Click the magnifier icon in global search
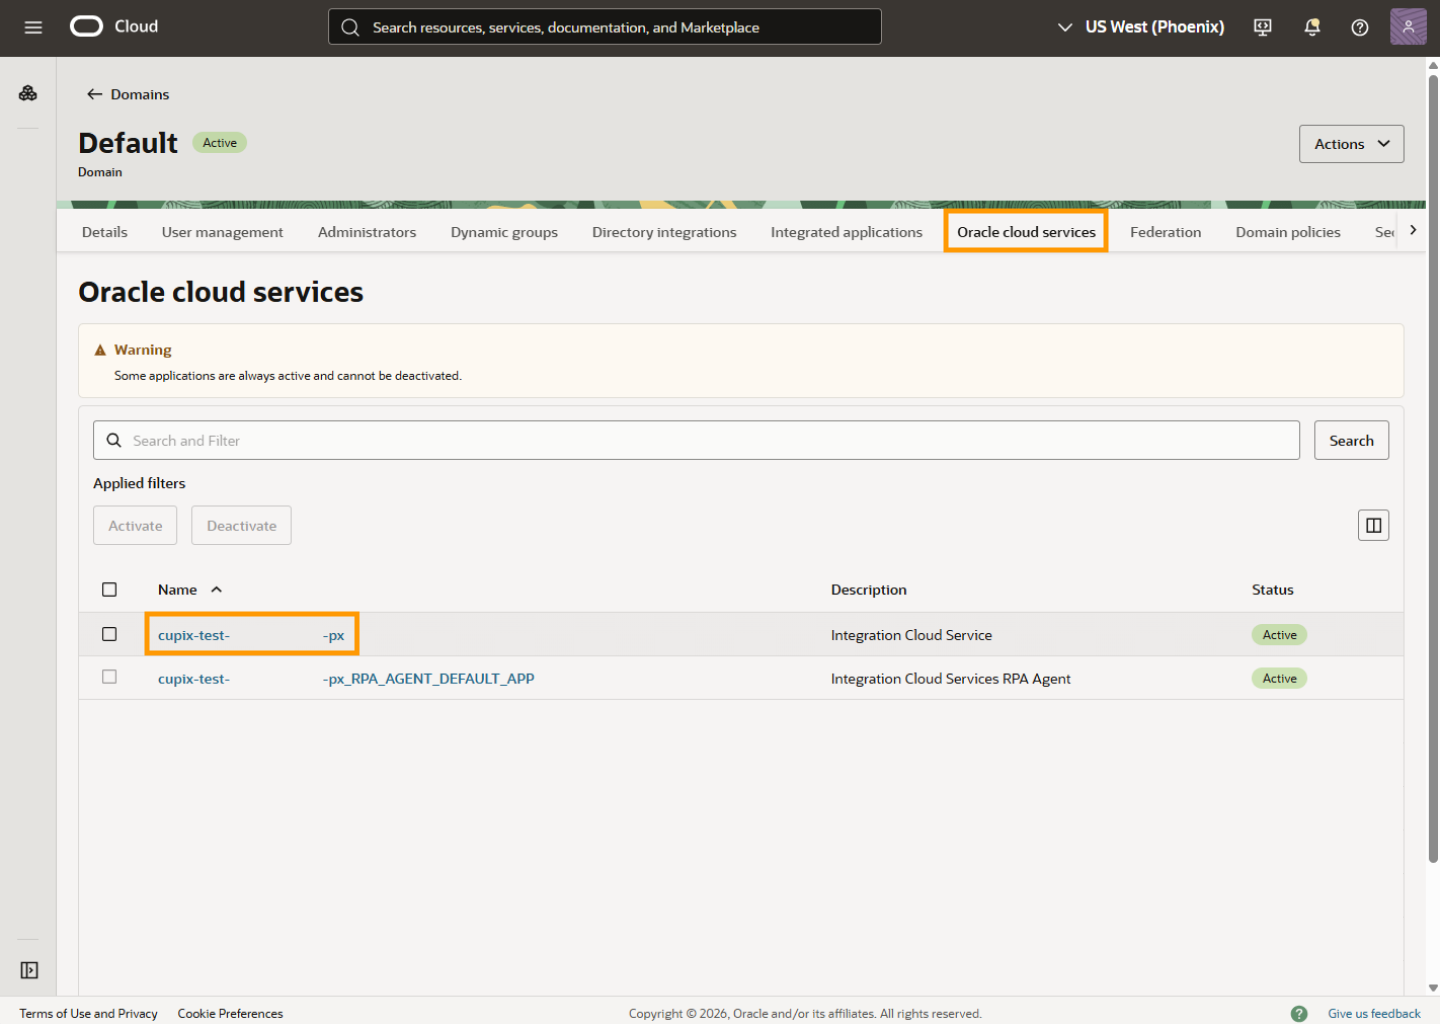This screenshot has height=1024, width=1440. 350,27
